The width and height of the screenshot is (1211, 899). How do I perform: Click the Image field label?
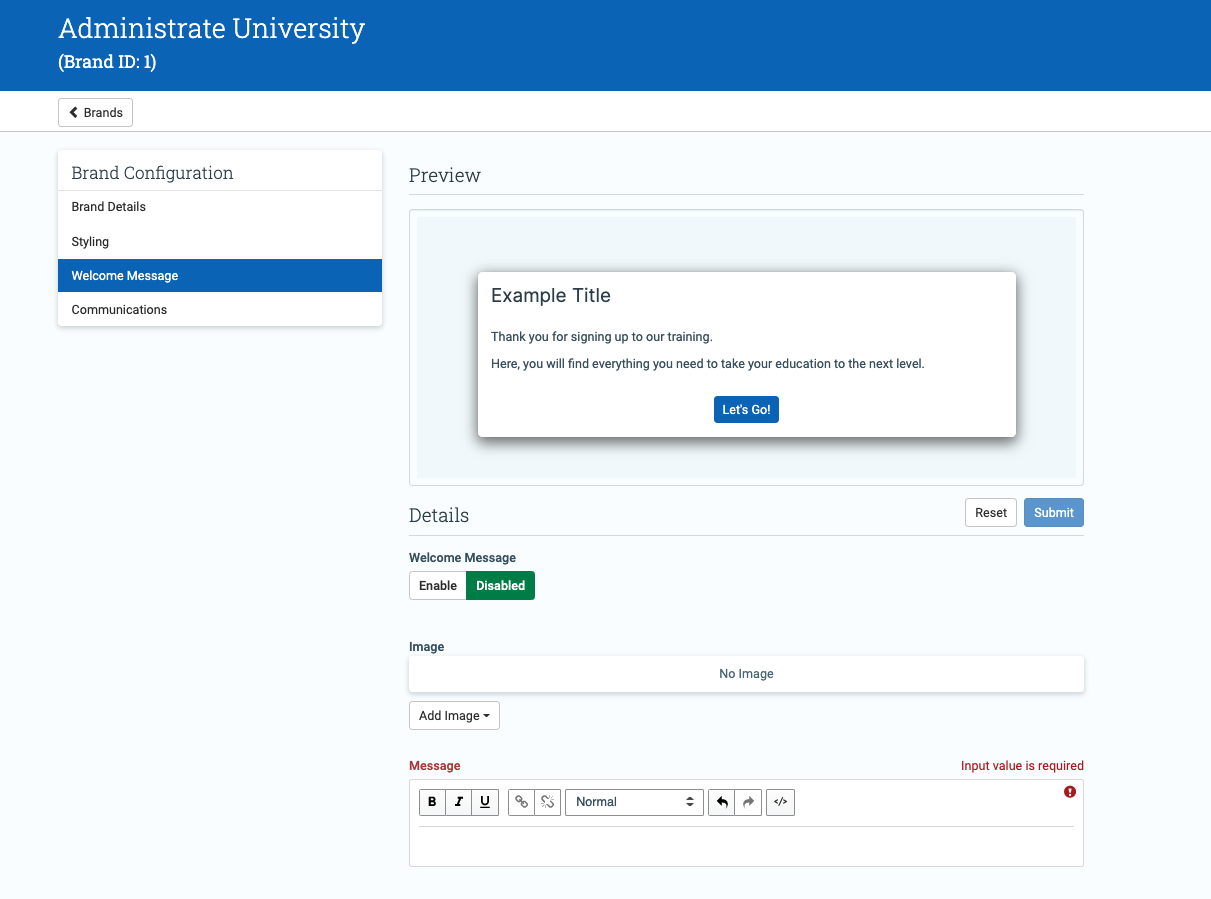(427, 647)
